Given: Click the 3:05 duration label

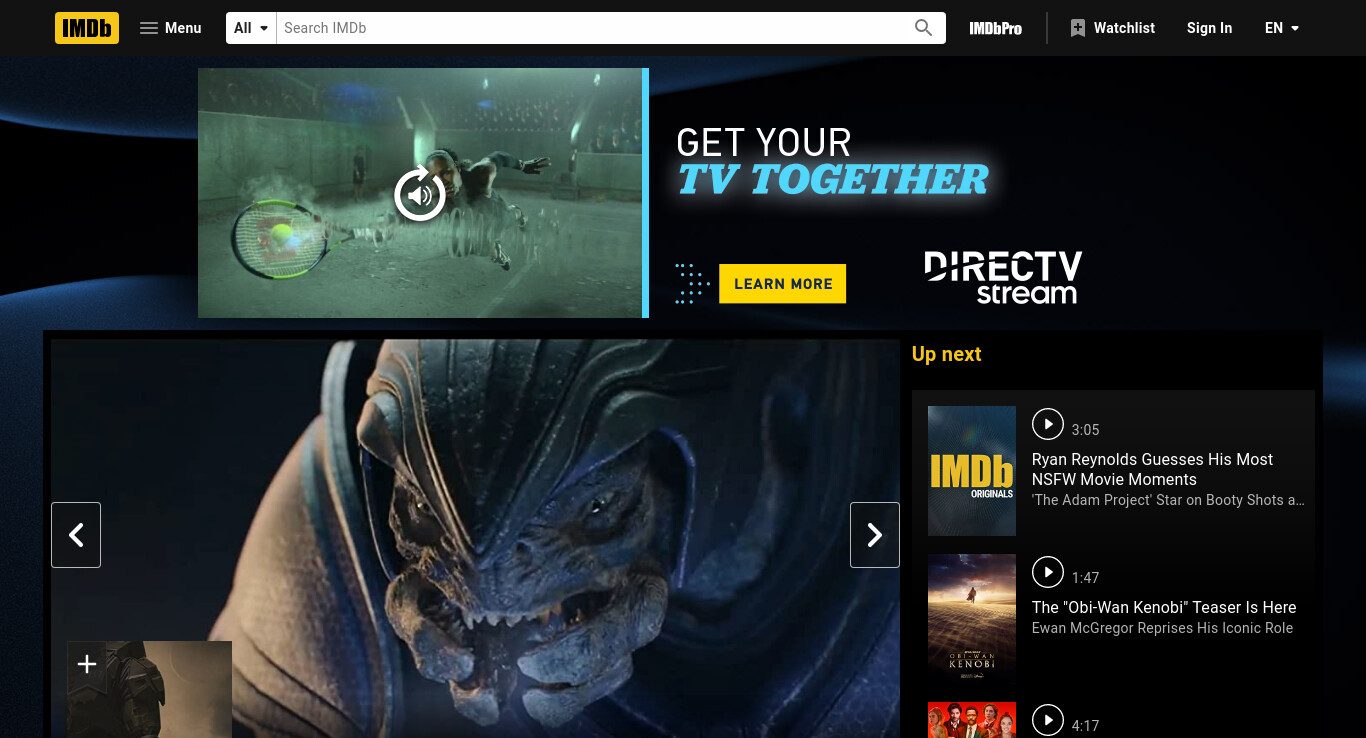Looking at the screenshot, I should [1085, 430].
